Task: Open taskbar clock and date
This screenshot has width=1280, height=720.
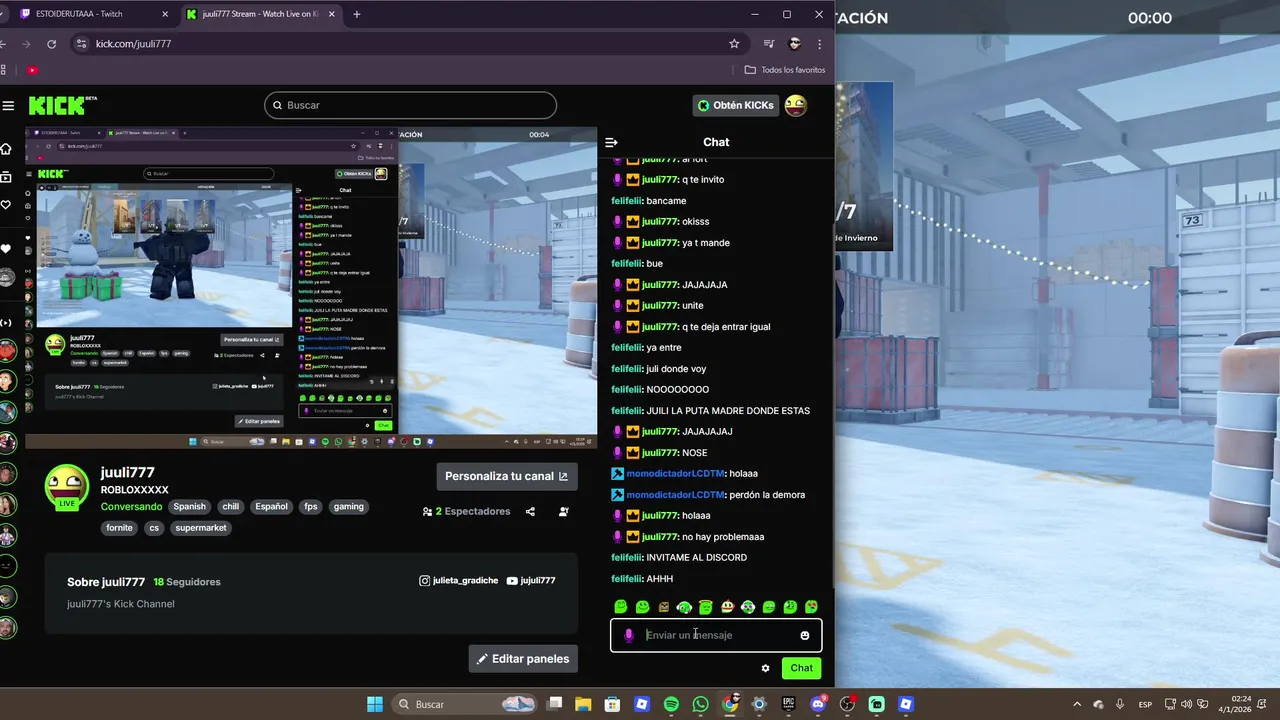Action: (x=1235, y=704)
